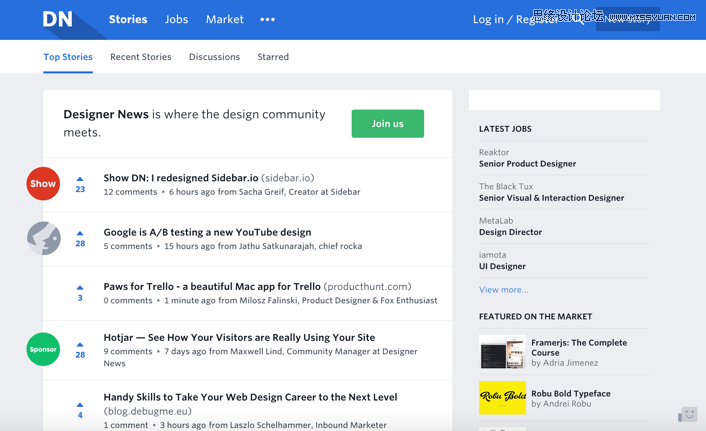Click the yellow Robu Bold thumbnail
This screenshot has height=431, width=706.
click(x=502, y=398)
